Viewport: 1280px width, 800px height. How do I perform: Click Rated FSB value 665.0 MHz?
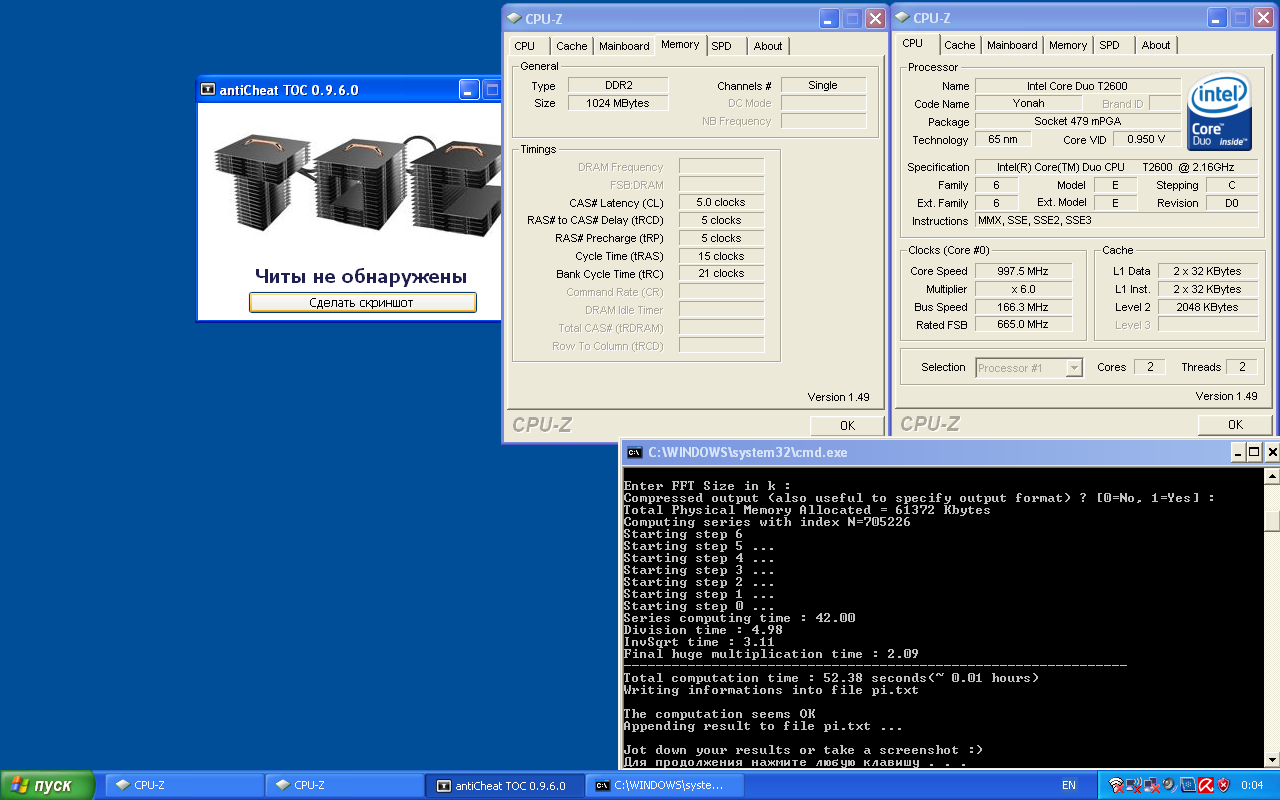point(1022,325)
